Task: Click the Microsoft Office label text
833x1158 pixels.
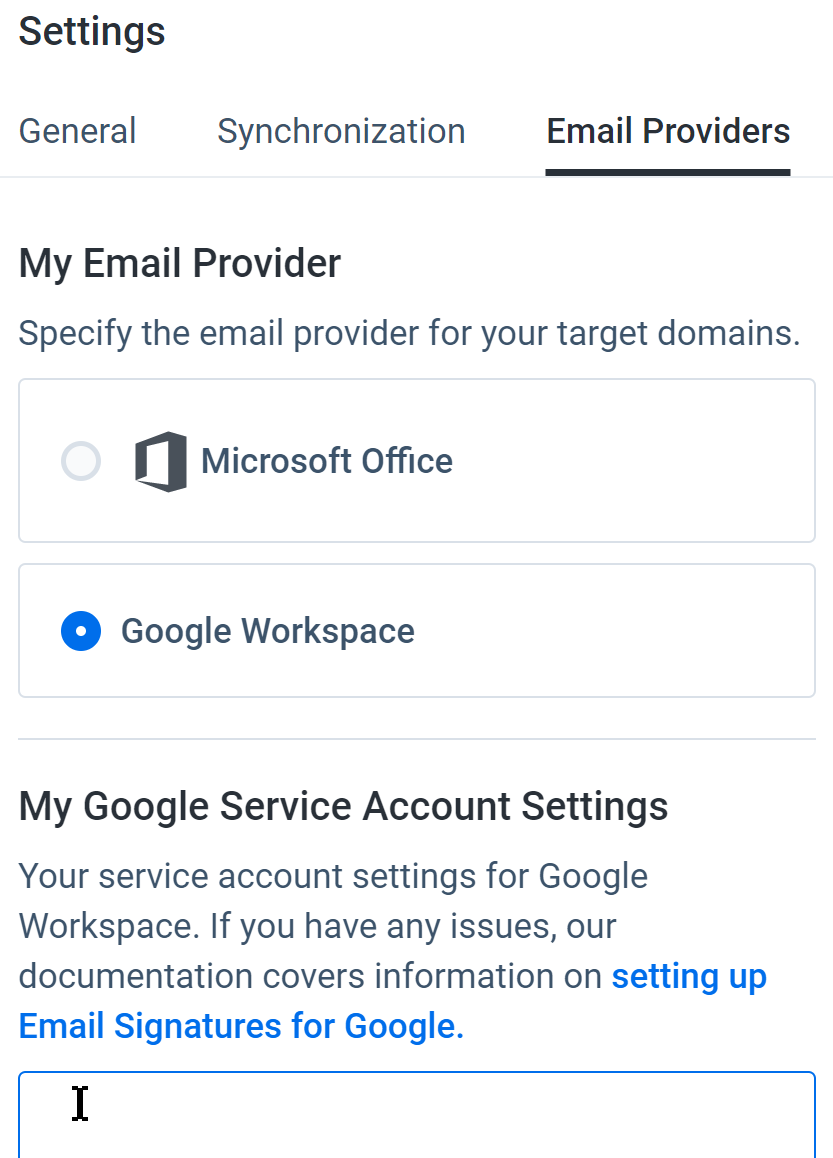Action: (x=326, y=461)
